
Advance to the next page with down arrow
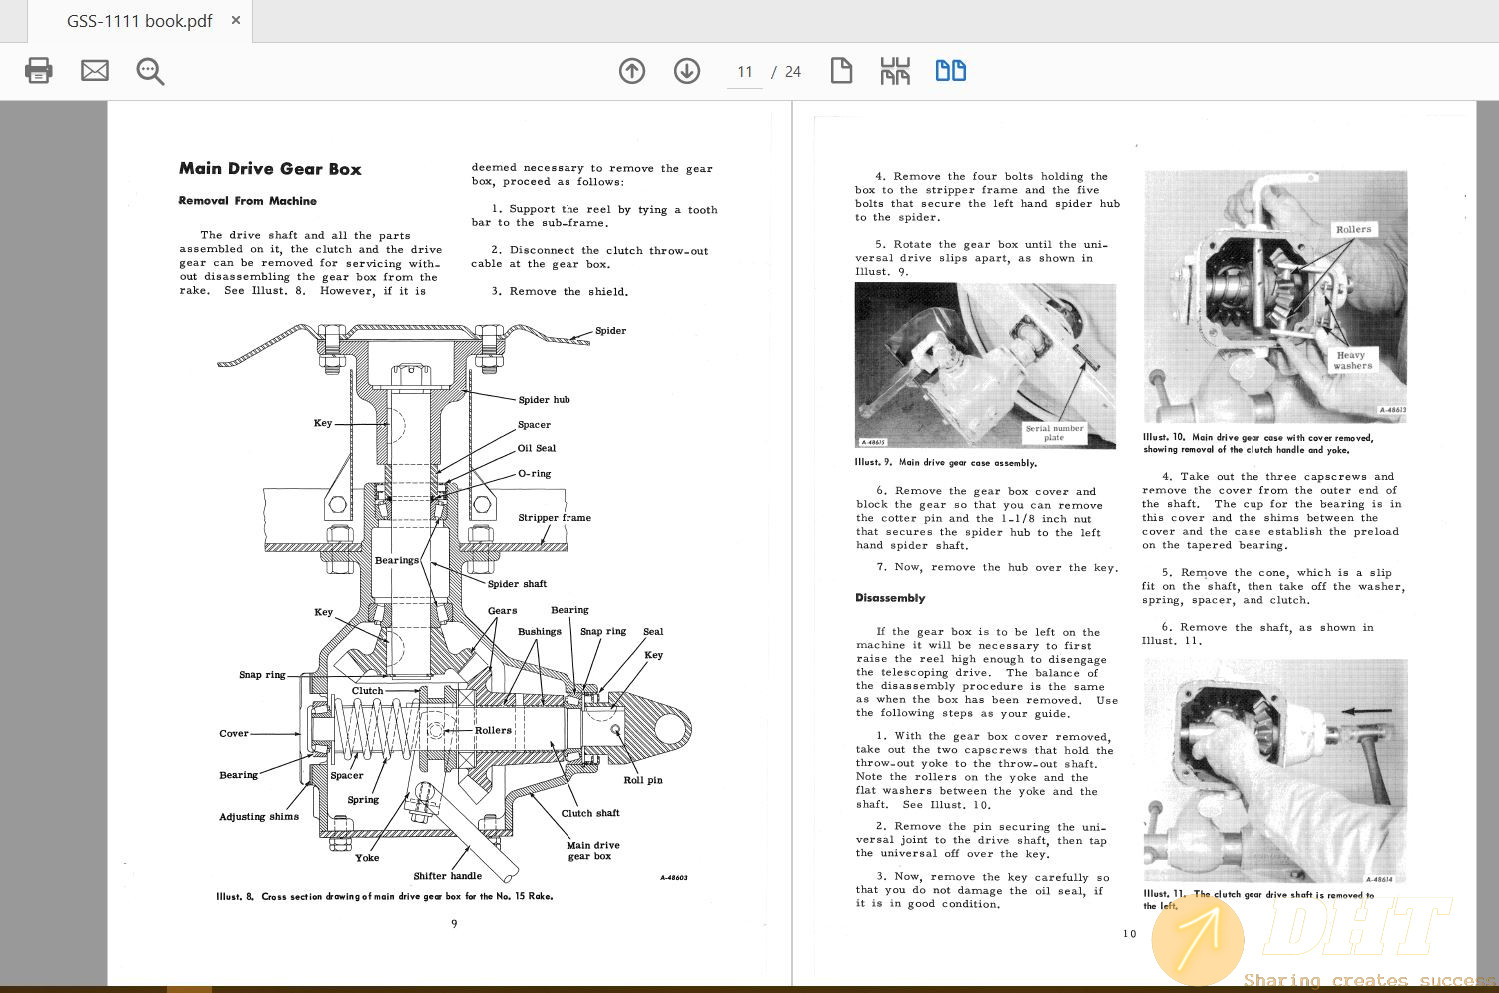687,71
